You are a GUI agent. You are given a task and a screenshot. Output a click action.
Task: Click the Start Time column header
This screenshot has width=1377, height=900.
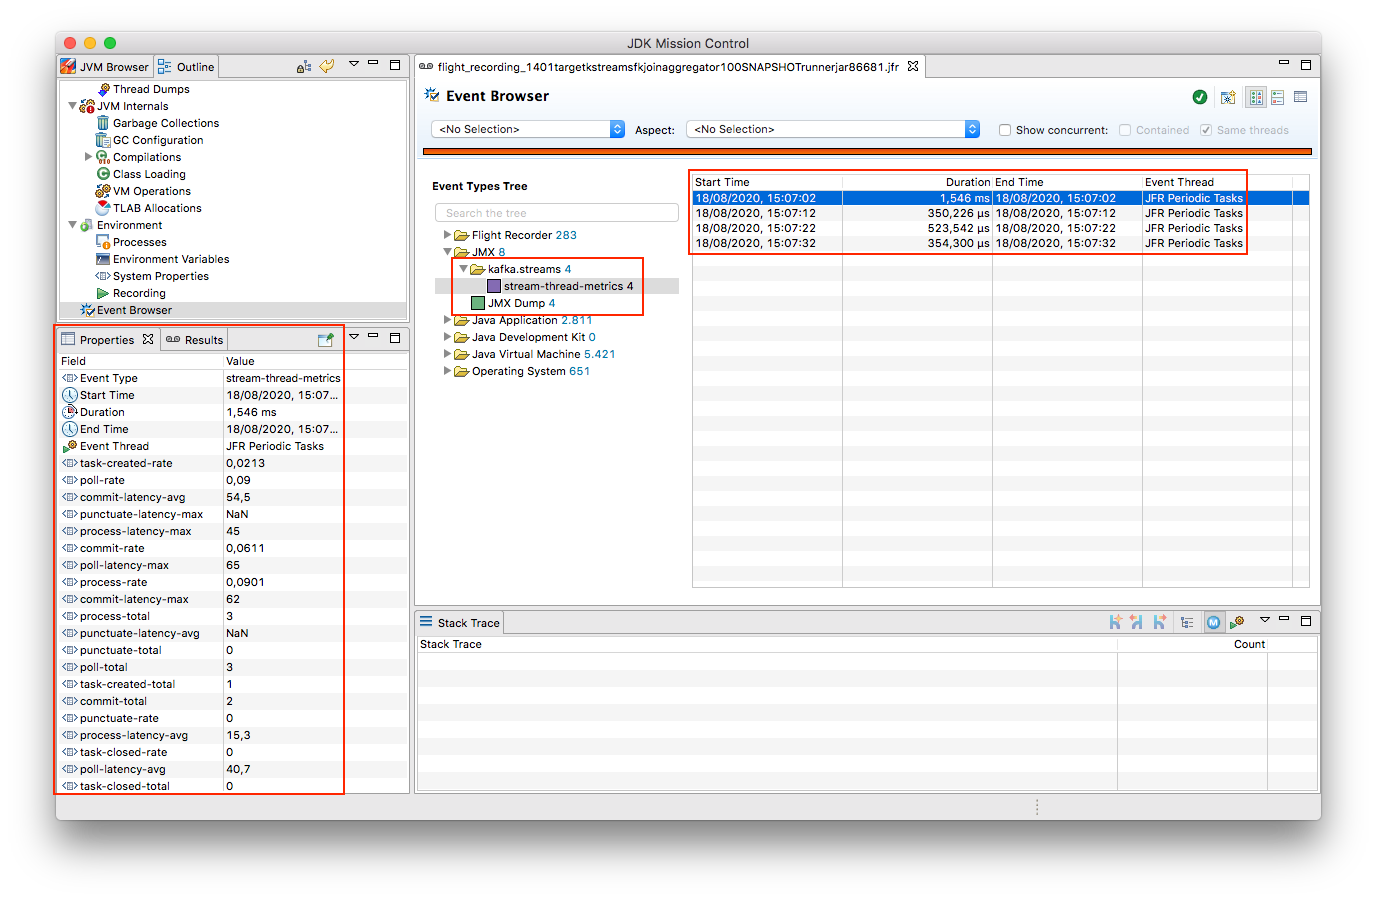(x=767, y=182)
